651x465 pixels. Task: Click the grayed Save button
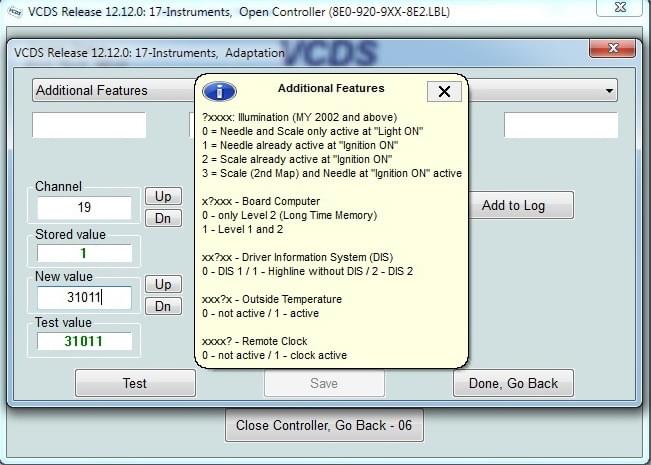point(324,383)
